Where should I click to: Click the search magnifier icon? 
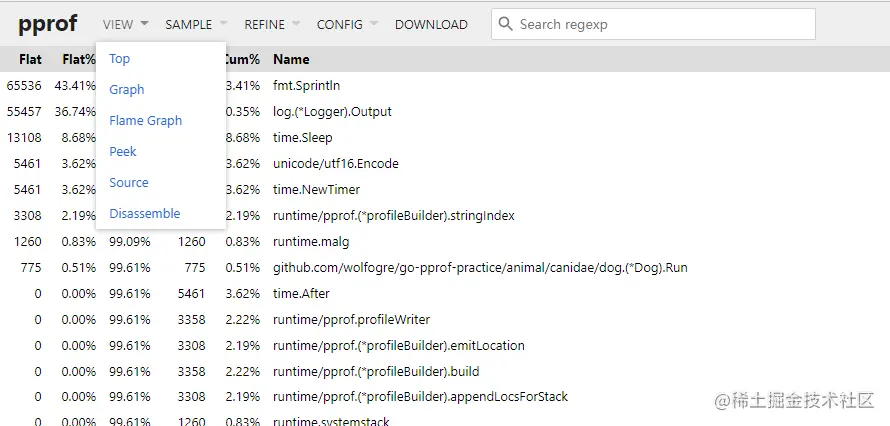(506, 24)
